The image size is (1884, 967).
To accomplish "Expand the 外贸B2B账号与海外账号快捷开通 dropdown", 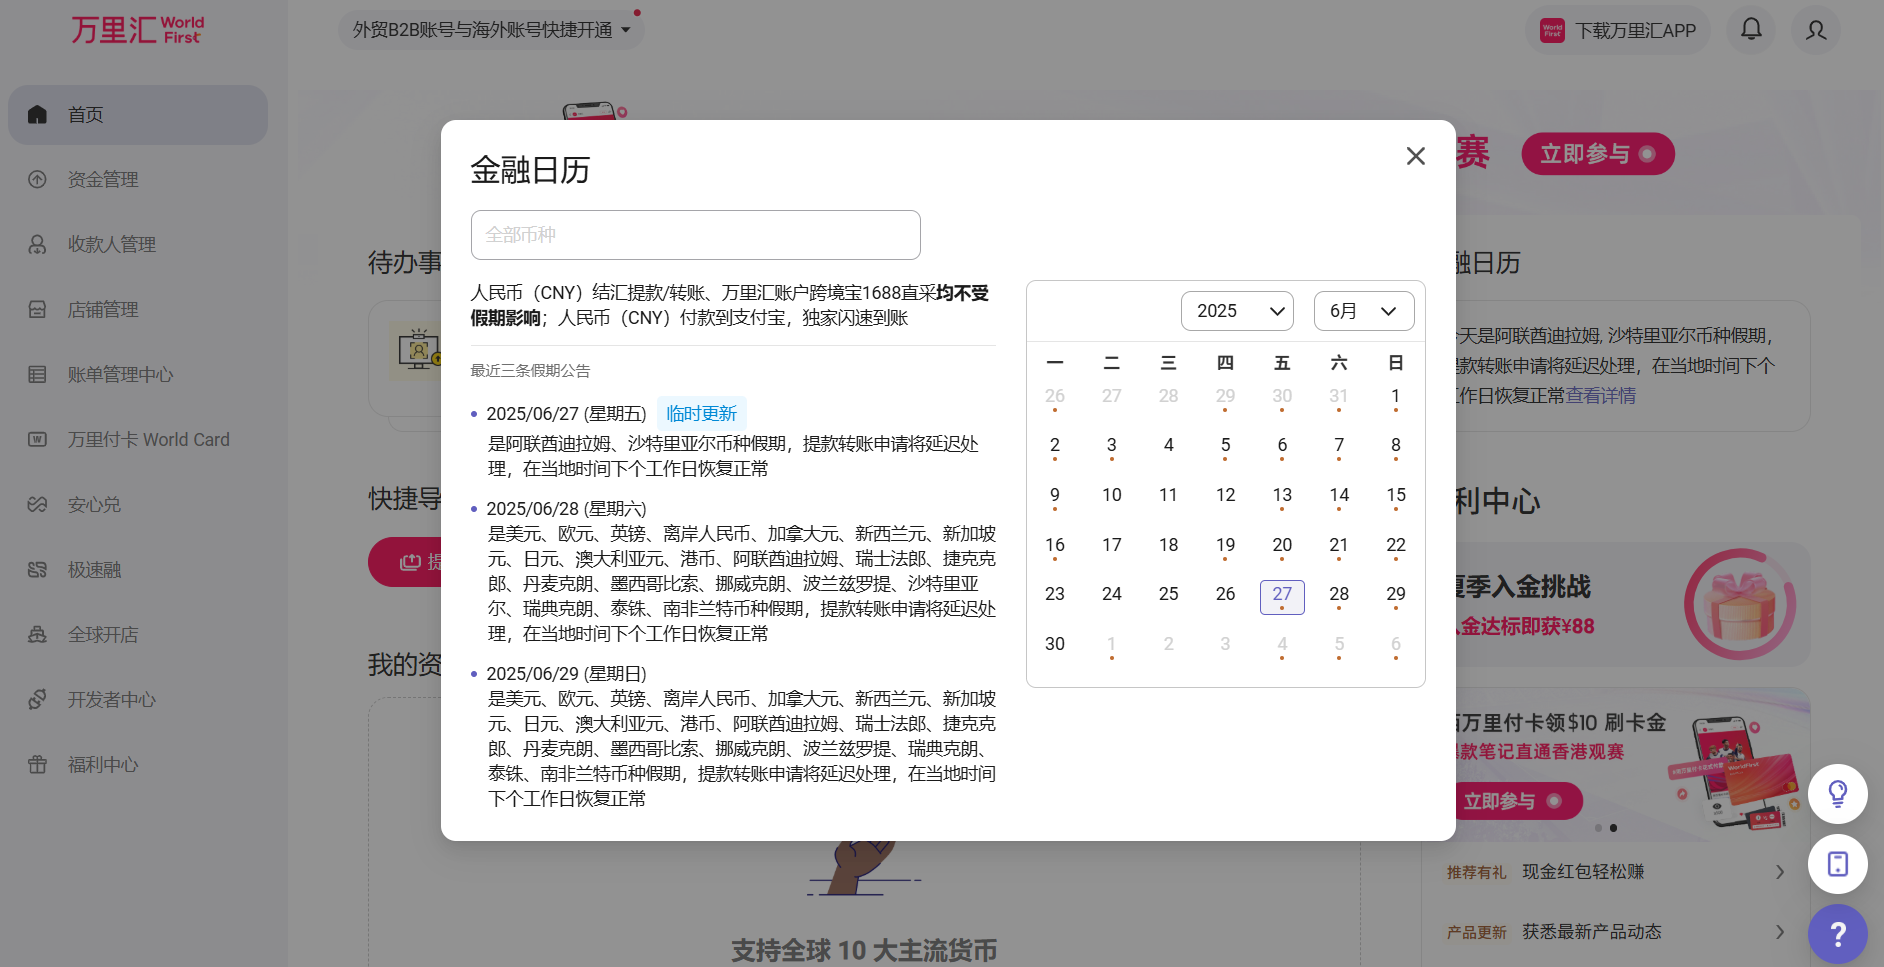I will click(491, 30).
